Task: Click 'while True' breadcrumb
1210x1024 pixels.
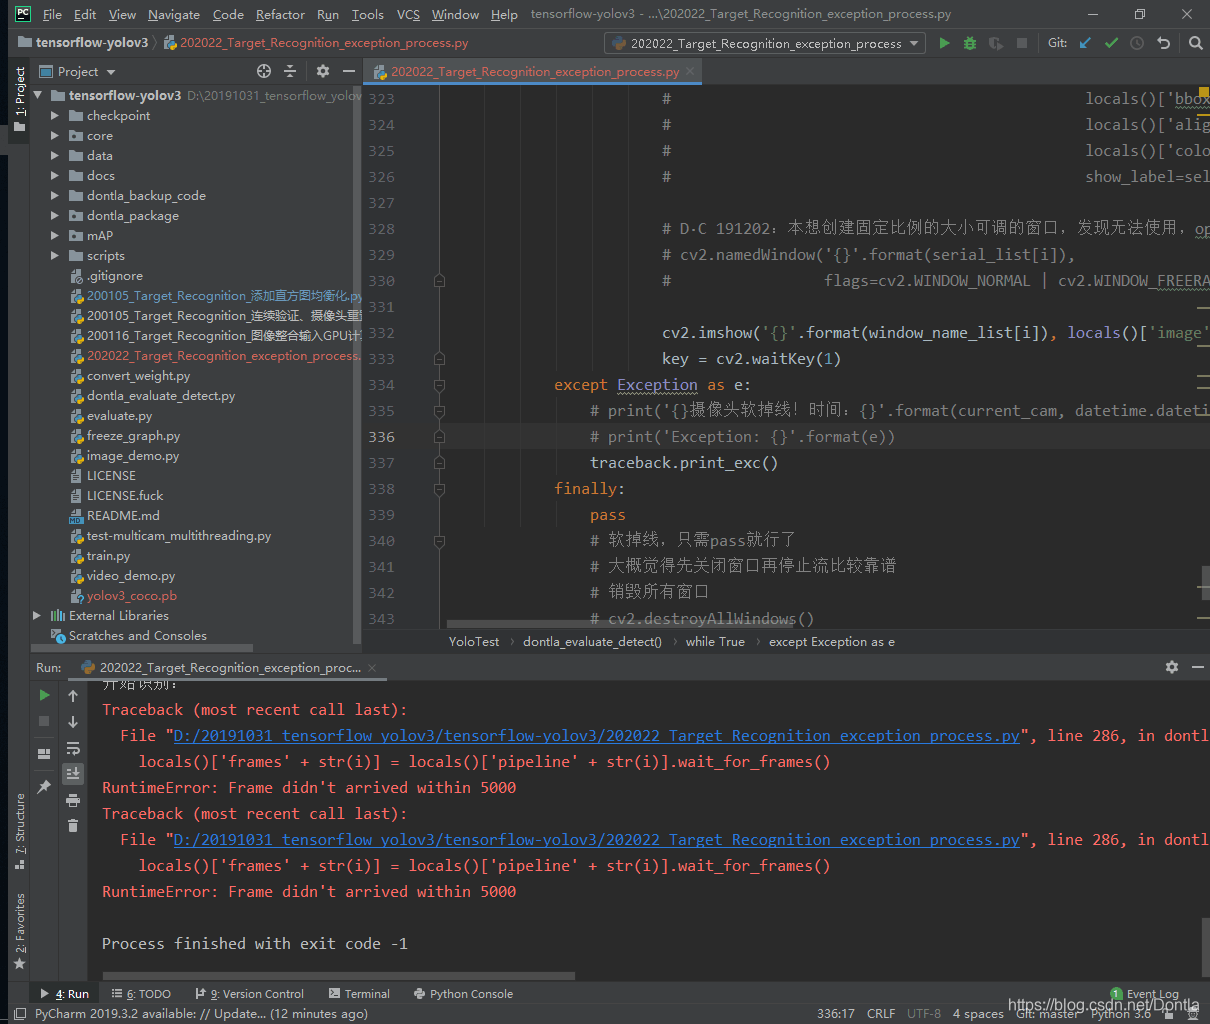Action: [x=715, y=642]
